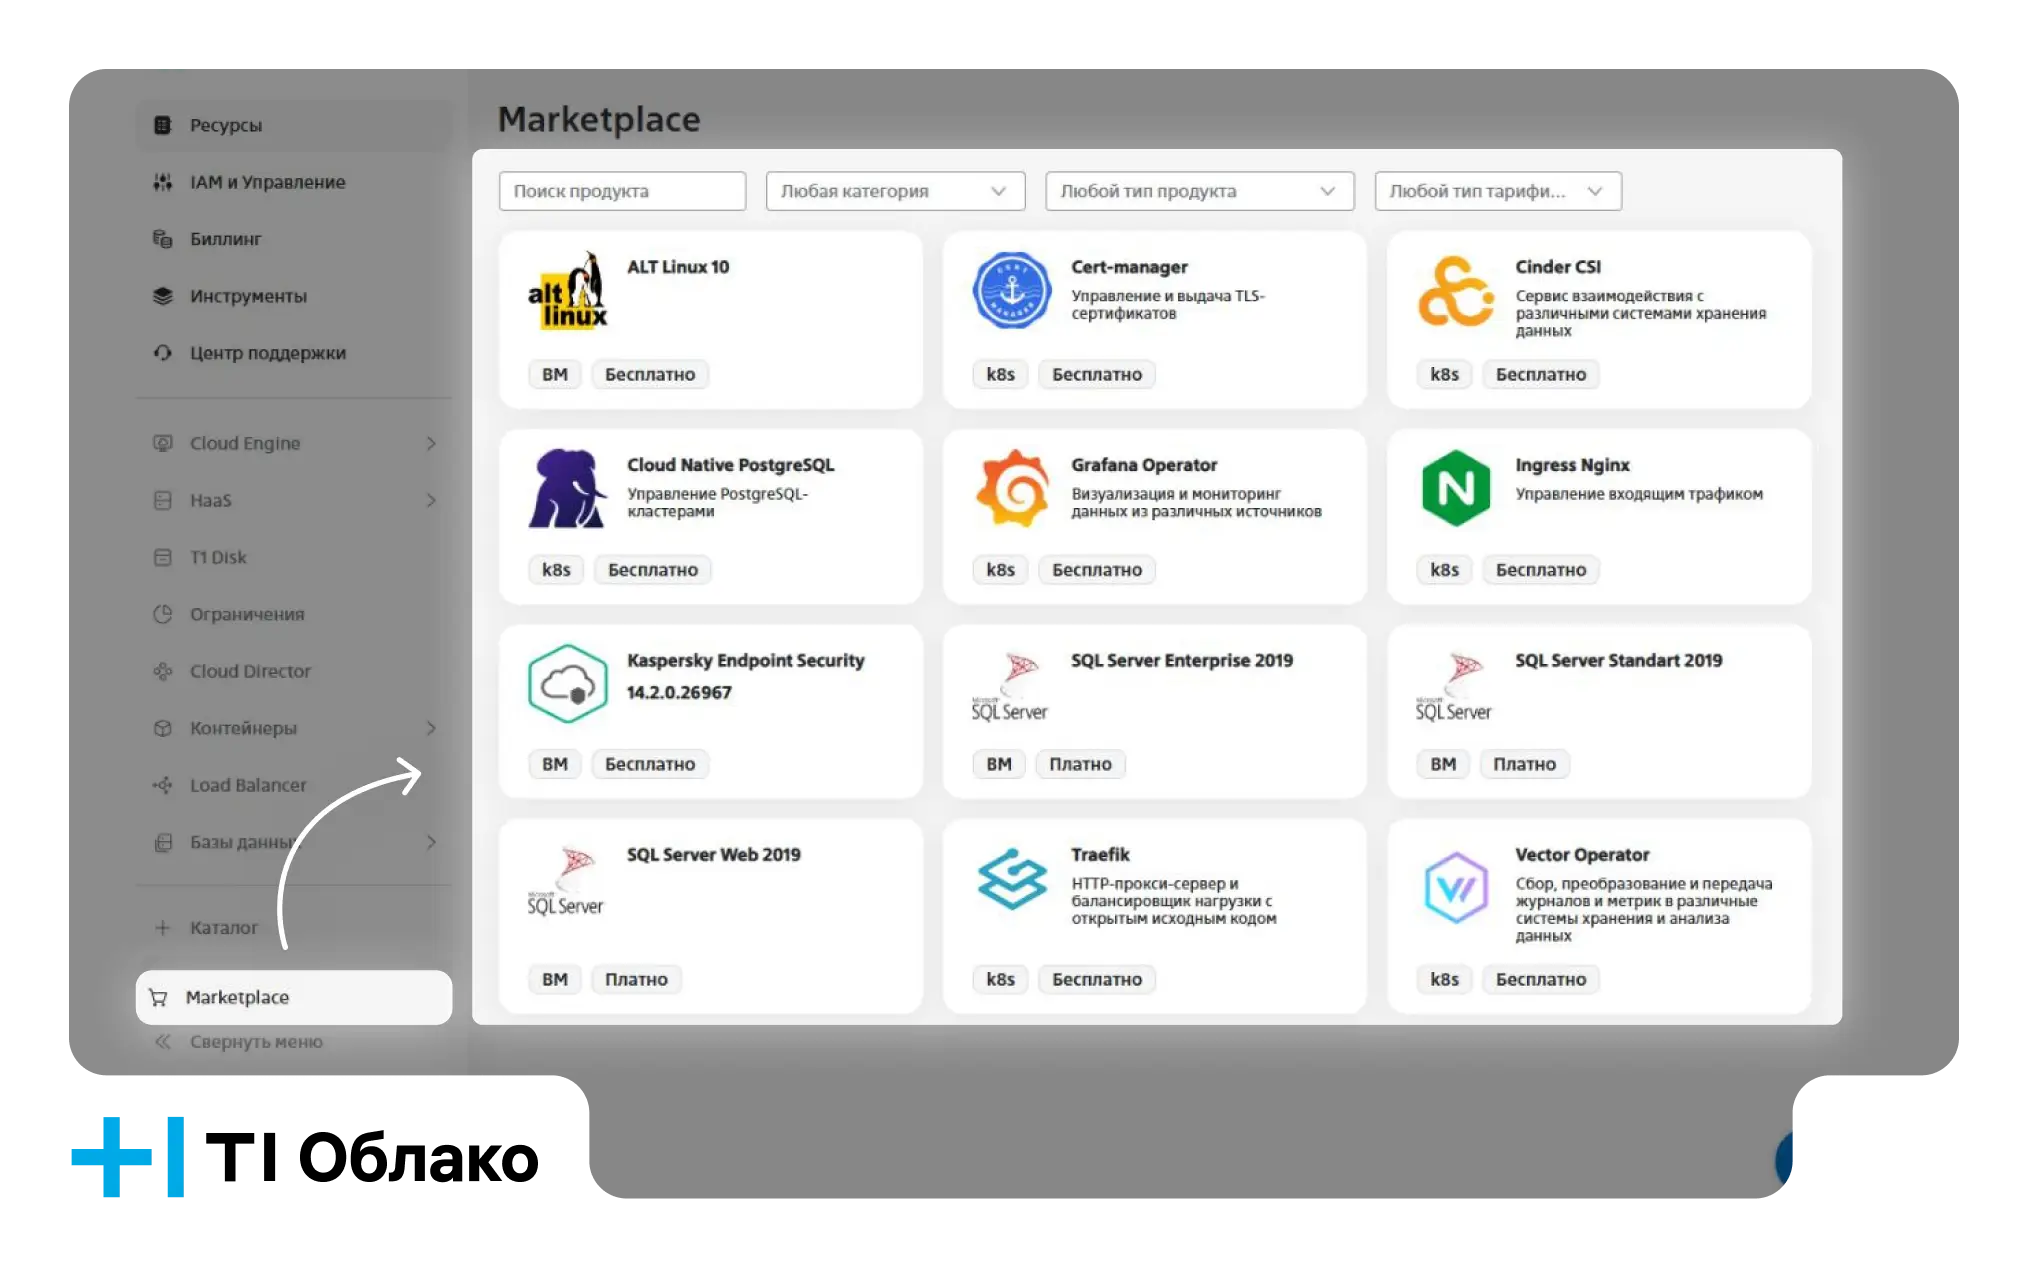The height and width of the screenshot is (1268, 2028).
Task: Click the 14.2.0.26967 version text
Action: [679, 692]
